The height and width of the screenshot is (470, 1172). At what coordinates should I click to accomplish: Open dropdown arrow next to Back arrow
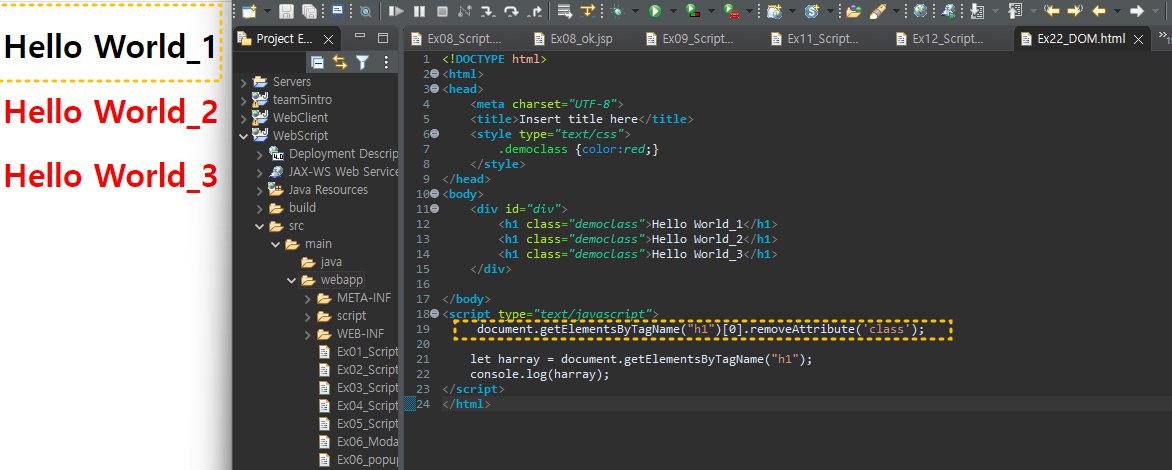click(1117, 11)
